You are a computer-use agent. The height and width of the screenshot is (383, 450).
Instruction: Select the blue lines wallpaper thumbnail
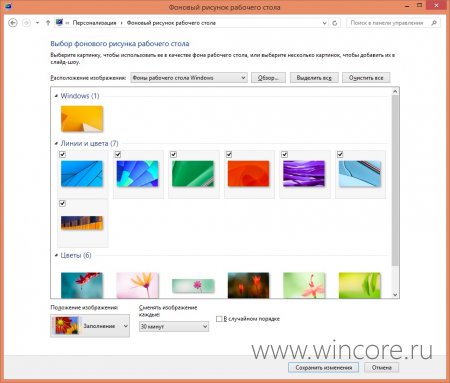tap(82, 174)
